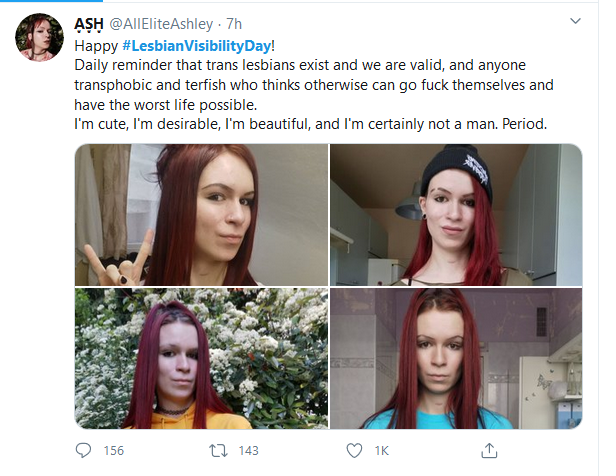Click the share upload icon
Screen dimensions: 616x476
click(x=489, y=450)
